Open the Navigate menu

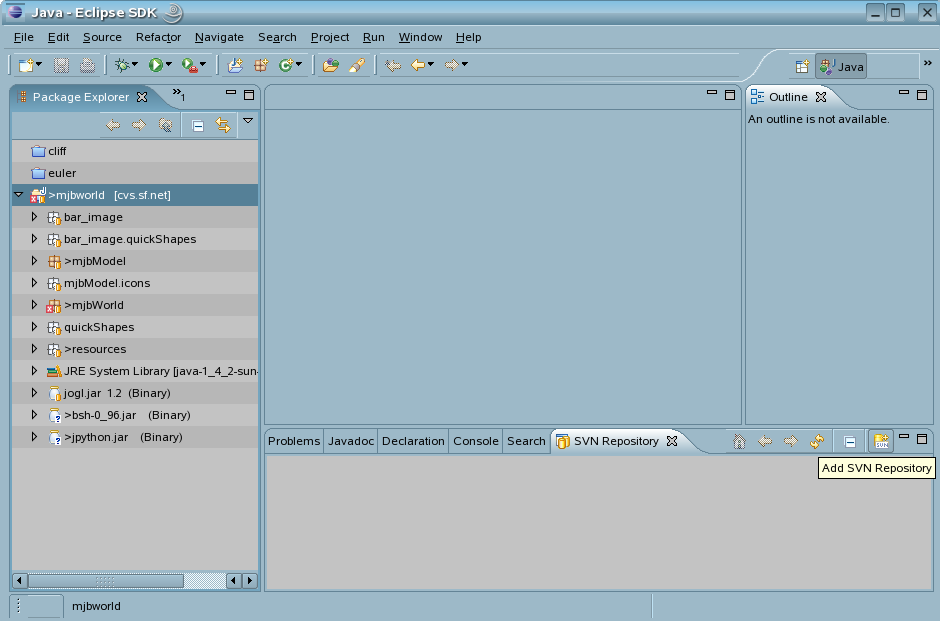click(219, 37)
